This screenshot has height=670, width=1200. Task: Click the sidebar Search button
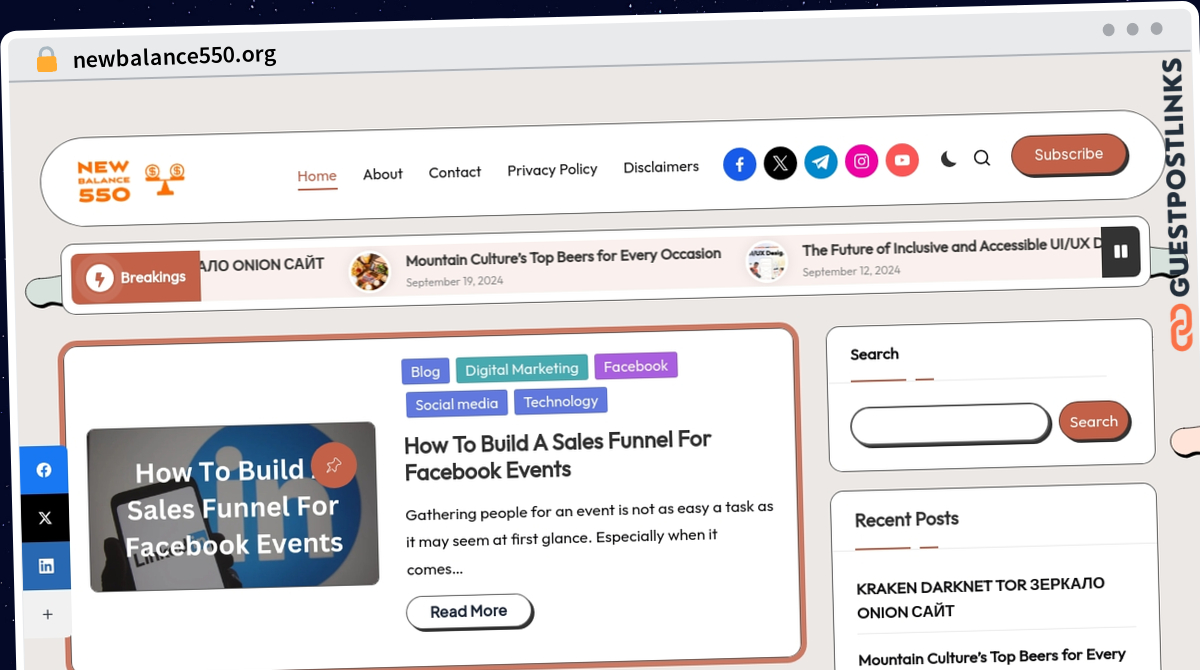(x=1094, y=421)
